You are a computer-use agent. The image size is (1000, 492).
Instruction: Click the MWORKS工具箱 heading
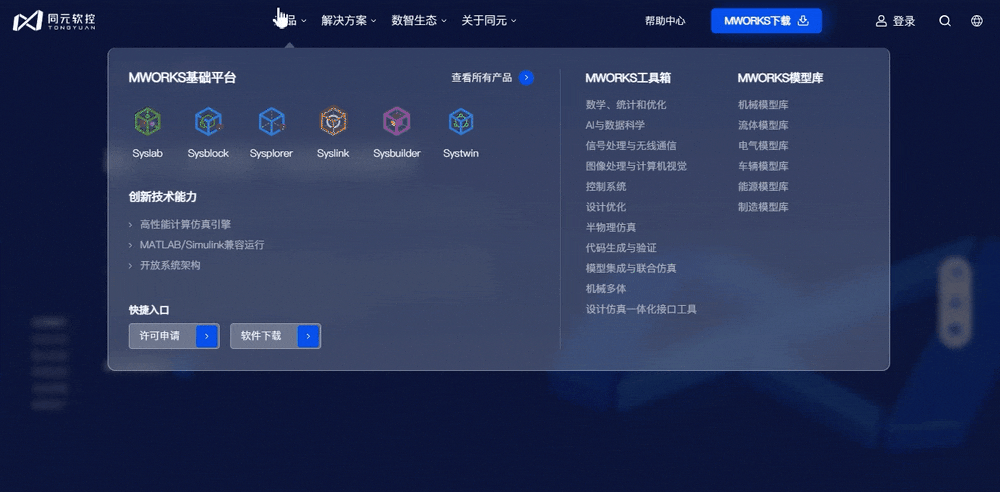tap(628, 78)
